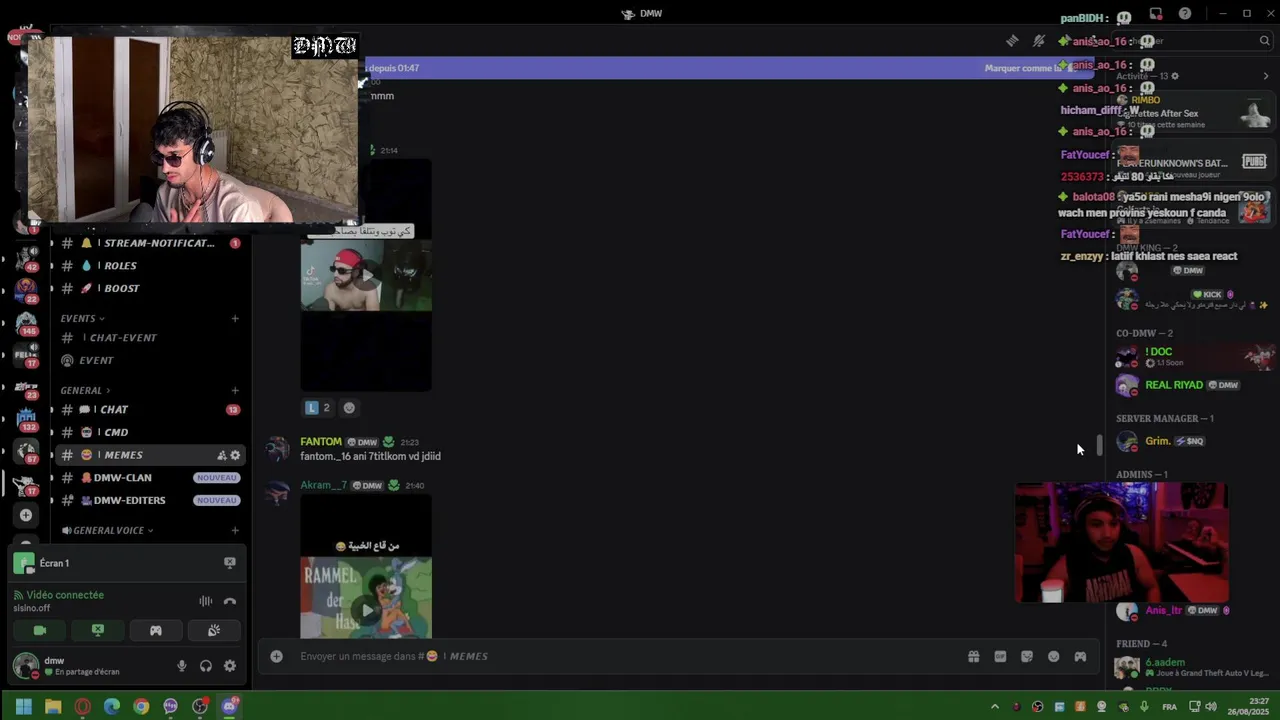
Task: Open FANTOM's user profile name
Action: click(x=321, y=441)
